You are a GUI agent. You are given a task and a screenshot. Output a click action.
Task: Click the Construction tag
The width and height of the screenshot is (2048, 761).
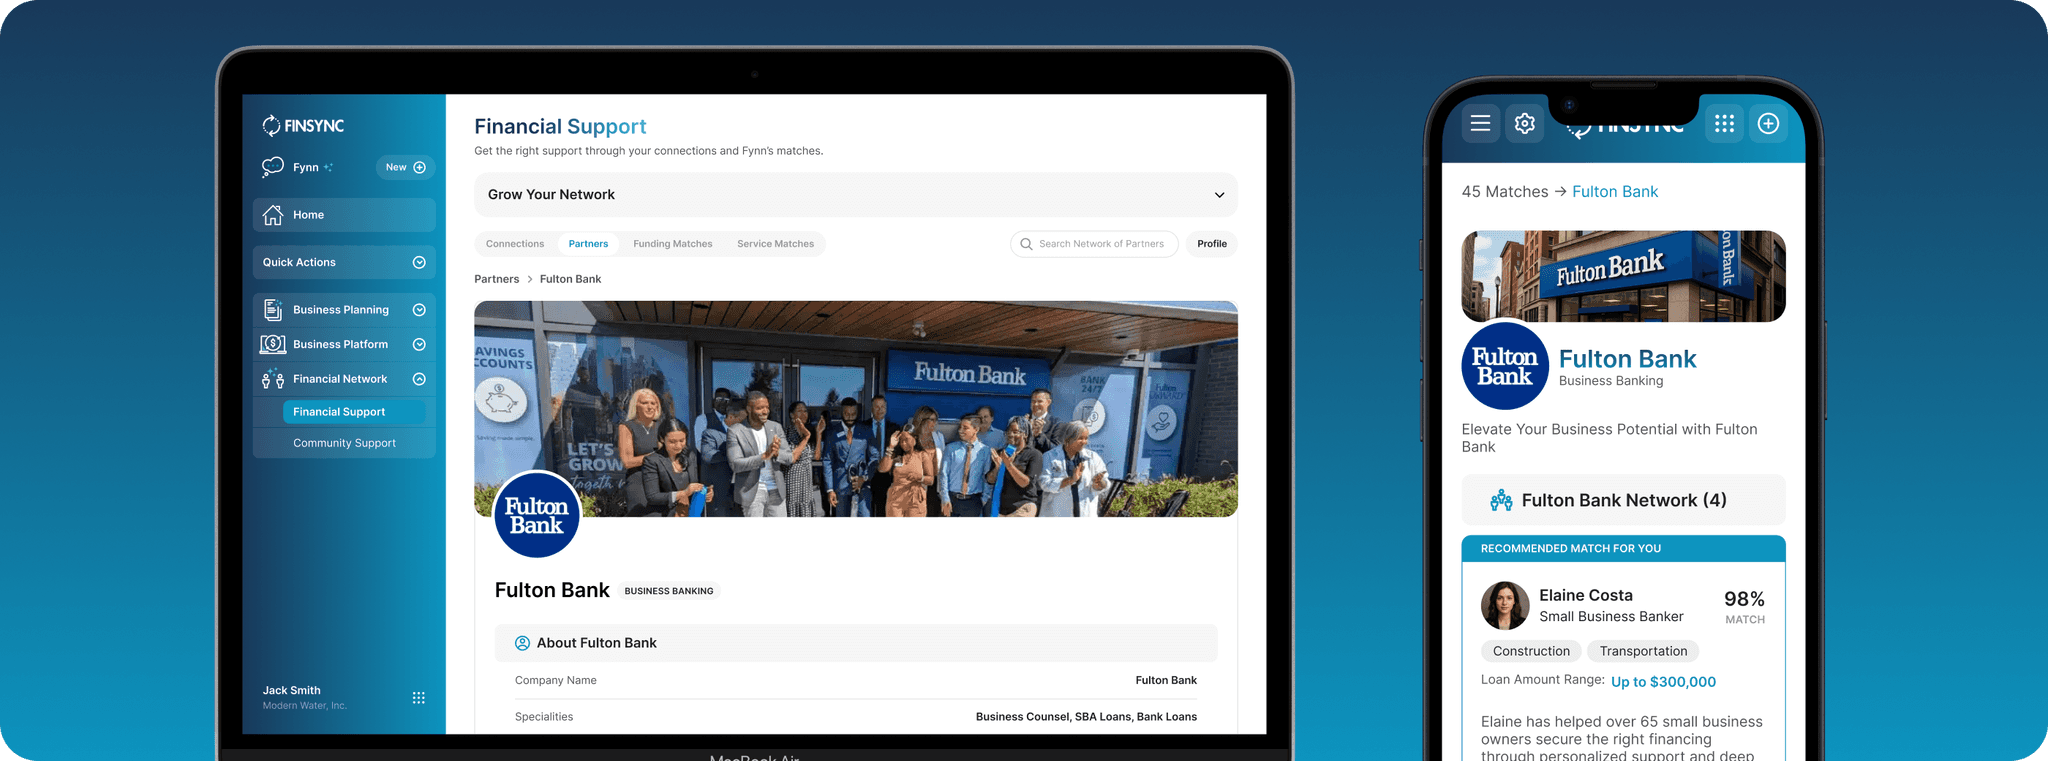1531,651
